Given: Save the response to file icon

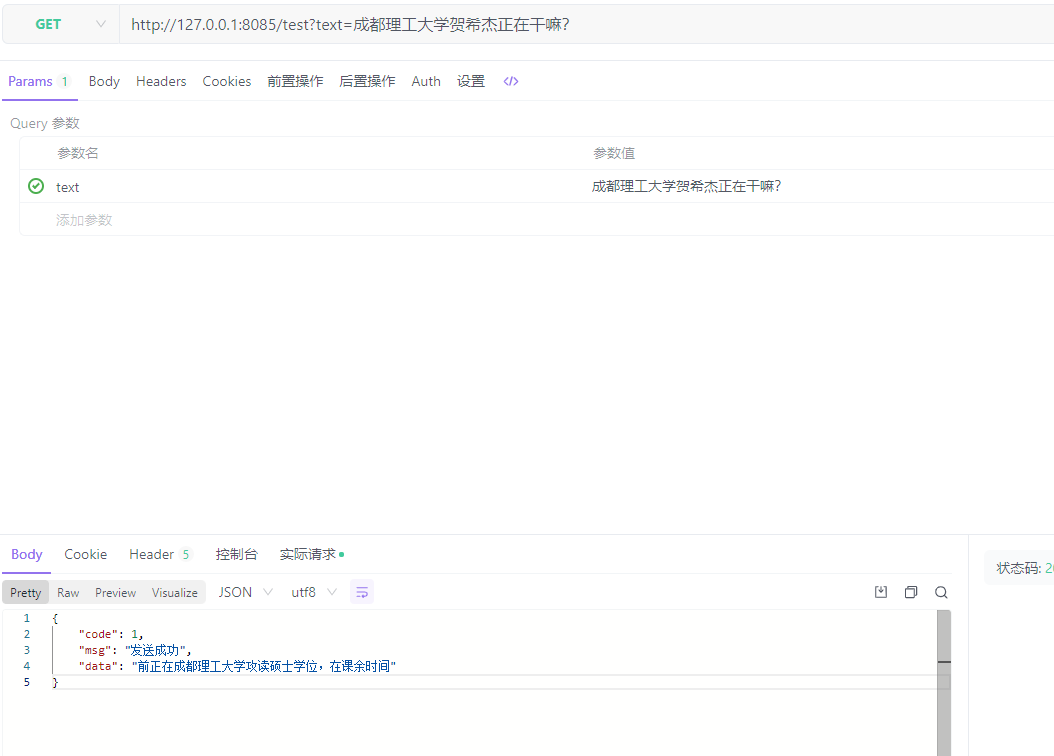Looking at the screenshot, I should click(x=881, y=592).
